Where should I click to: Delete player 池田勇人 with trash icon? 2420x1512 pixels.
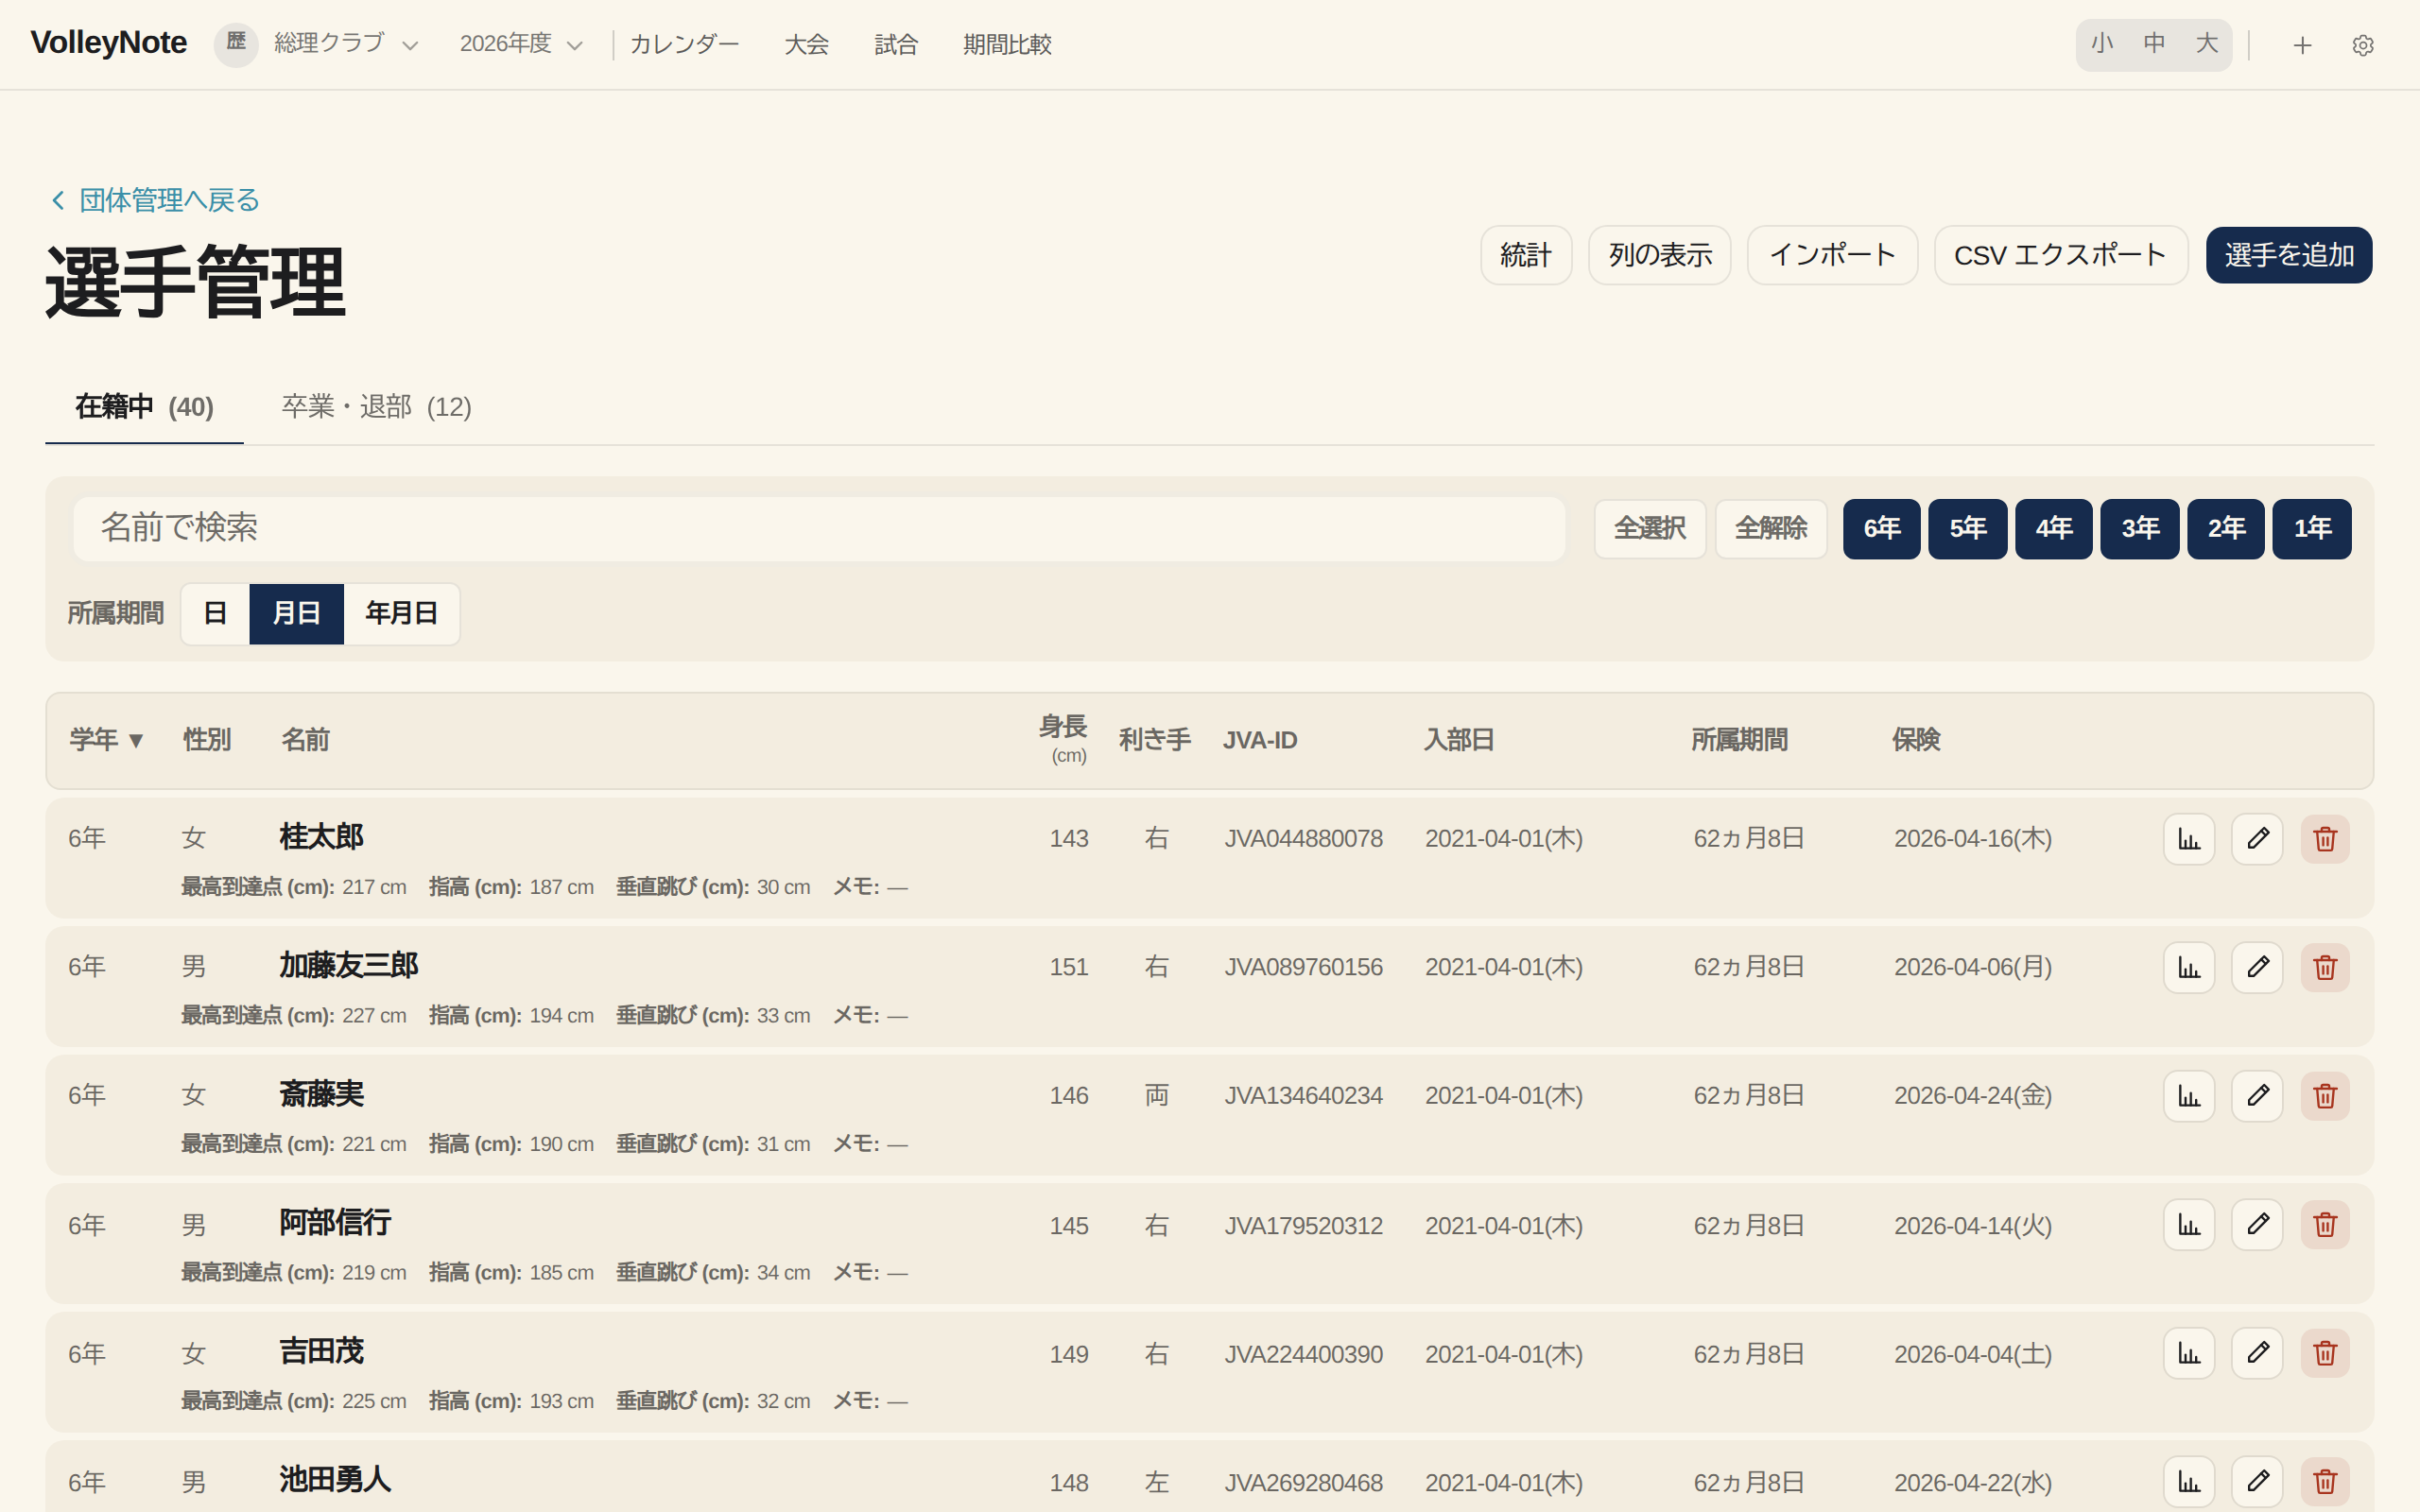pos(2325,1482)
